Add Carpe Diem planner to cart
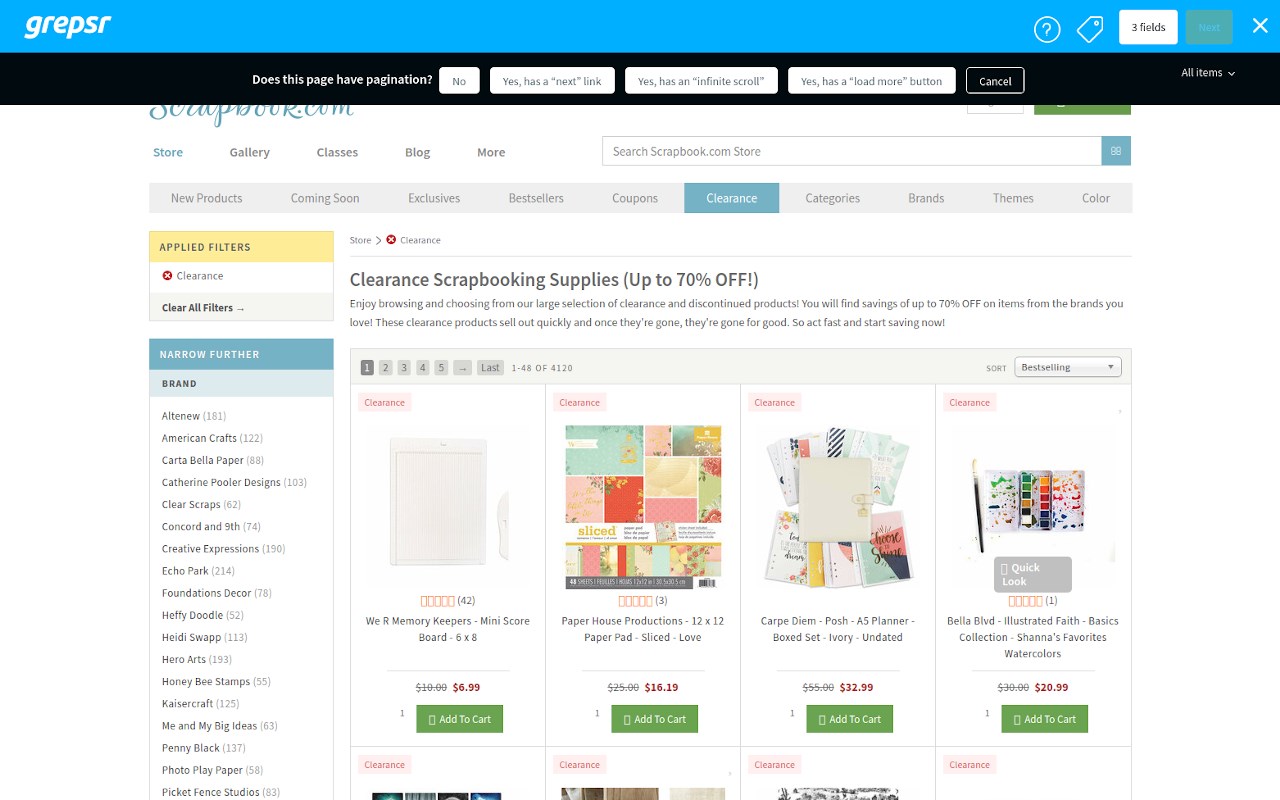This screenshot has width=1280, height=800. [850, 719]
